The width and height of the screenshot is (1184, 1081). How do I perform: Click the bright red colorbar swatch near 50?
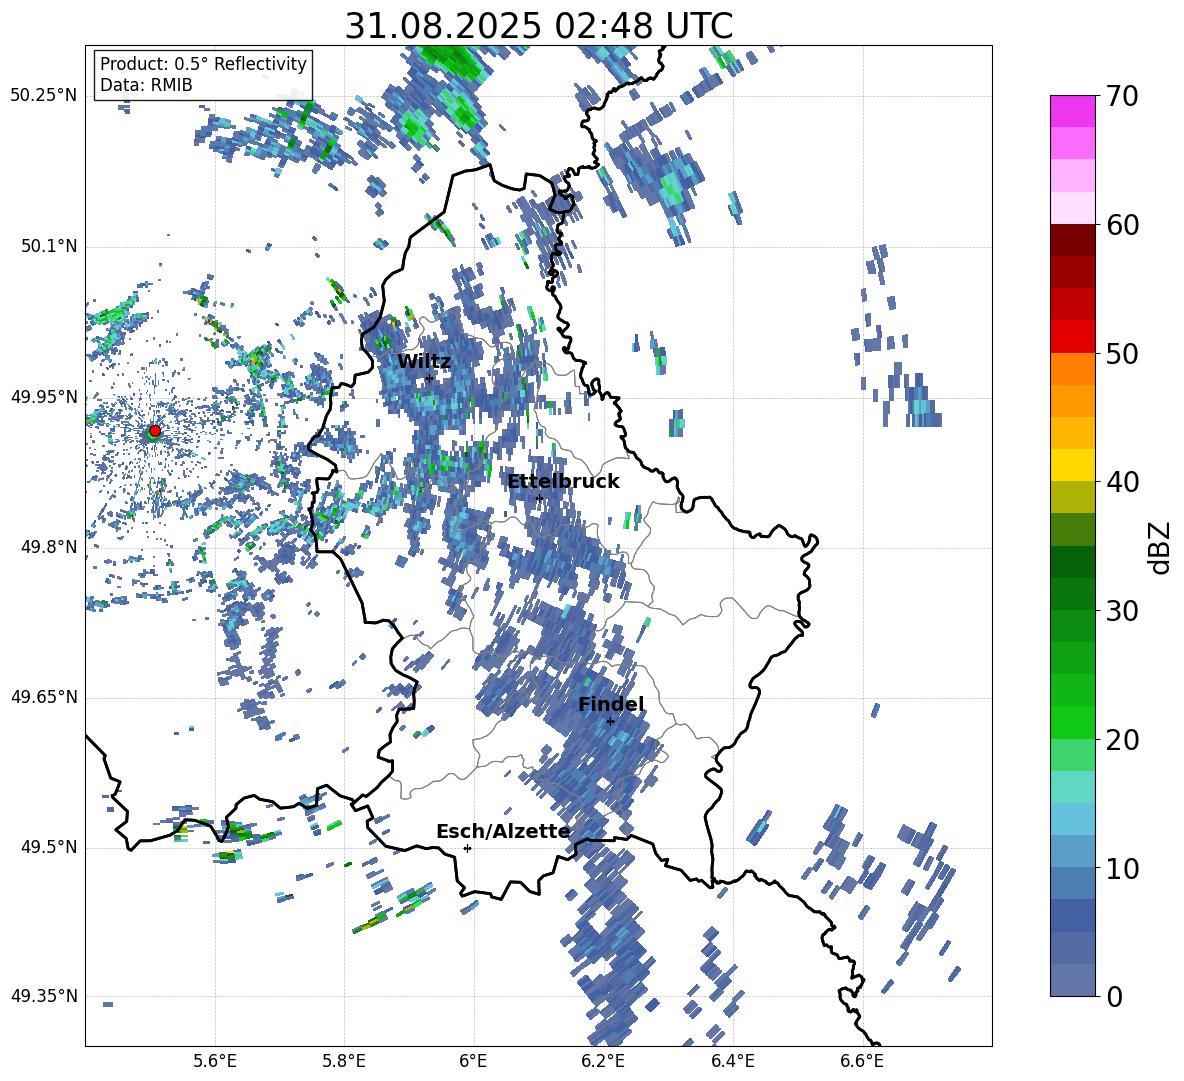(x=1072, y=337)
